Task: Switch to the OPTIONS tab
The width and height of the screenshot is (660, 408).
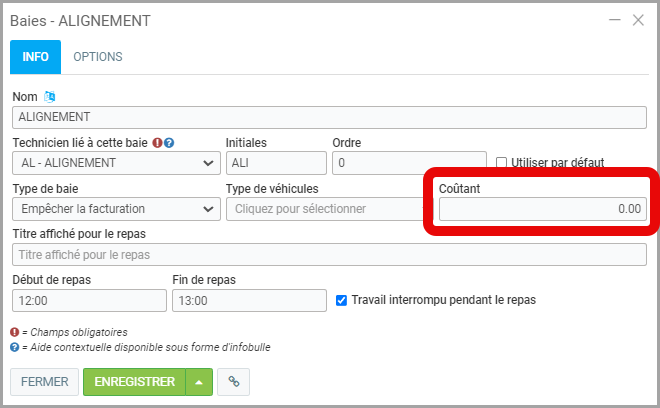Action: [98, 57]
